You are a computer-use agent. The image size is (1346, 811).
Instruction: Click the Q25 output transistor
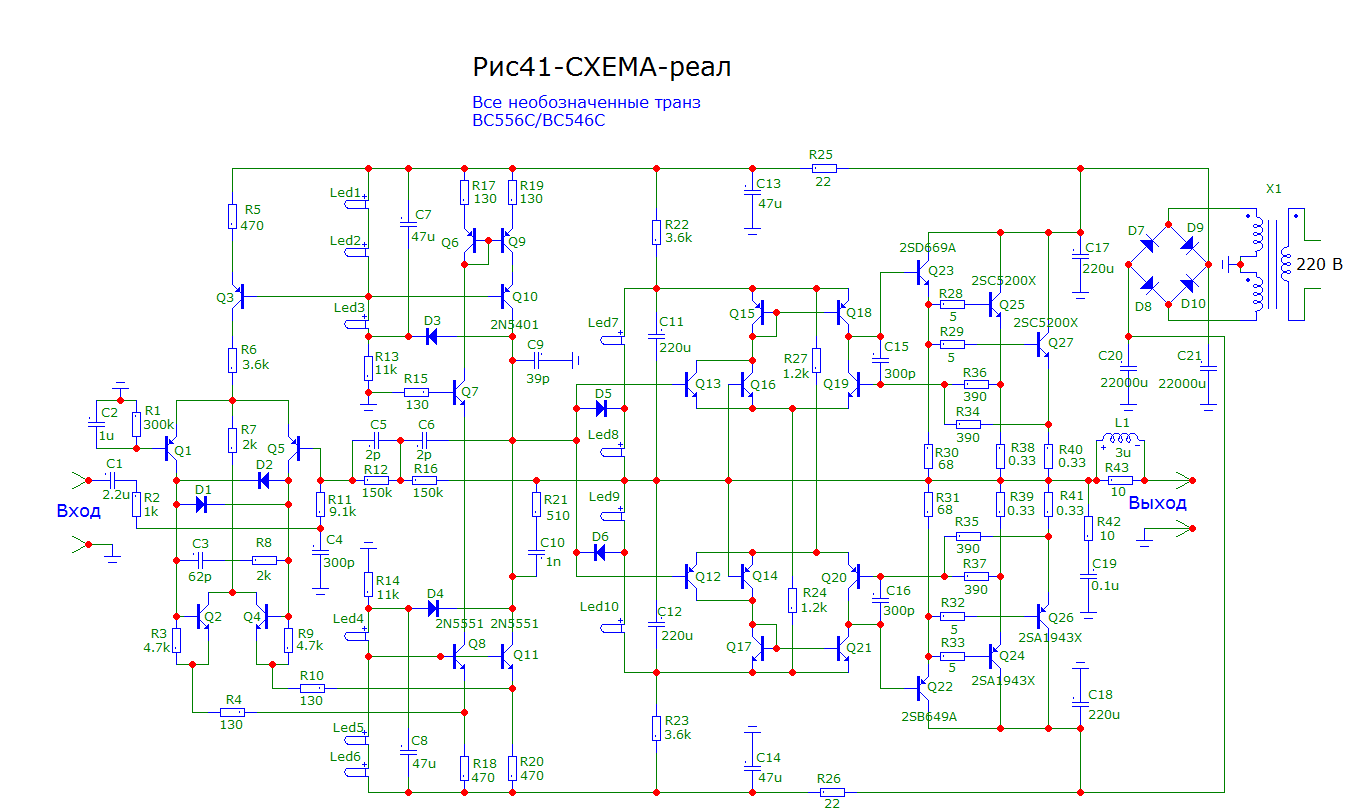coord(995,304)
